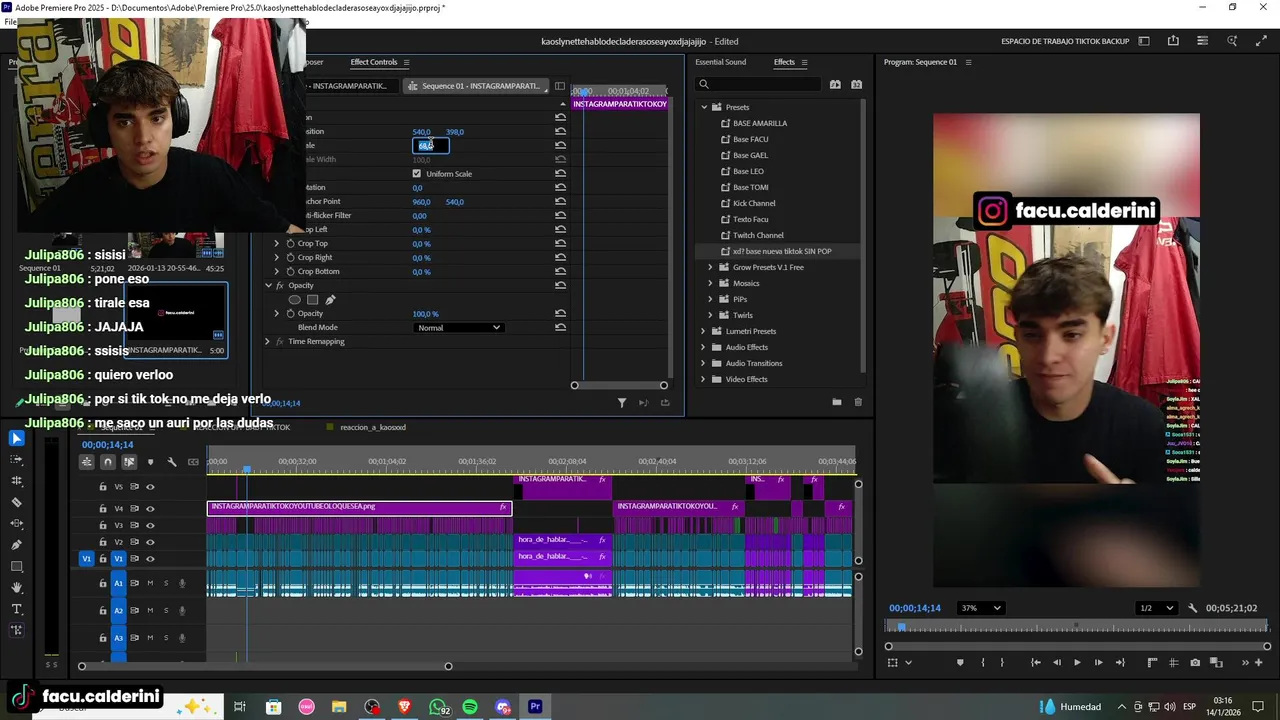Viewport: 1280px width, 720px height.
Task: Enable voice-over record on A3
Action: point(182,638)
